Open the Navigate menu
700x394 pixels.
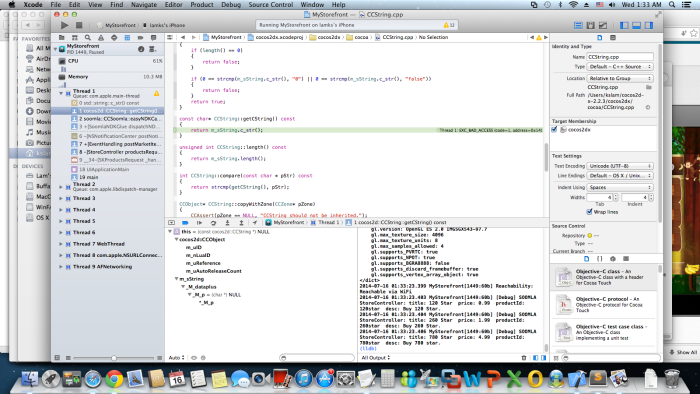pyautogui.click(x=144, y=4)
